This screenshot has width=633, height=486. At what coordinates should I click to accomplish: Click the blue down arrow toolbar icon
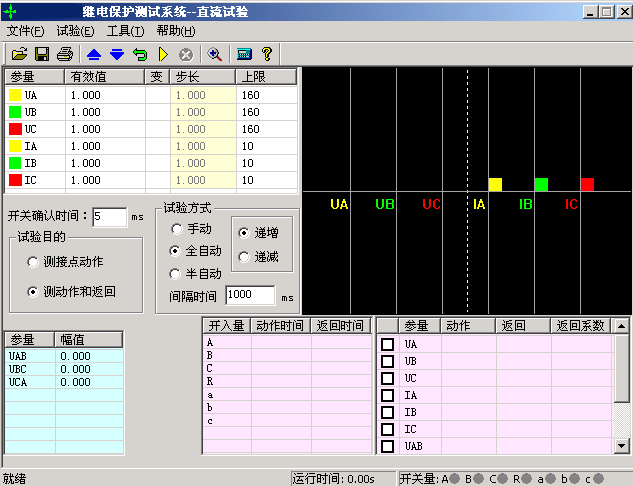(x=116, y=54)
